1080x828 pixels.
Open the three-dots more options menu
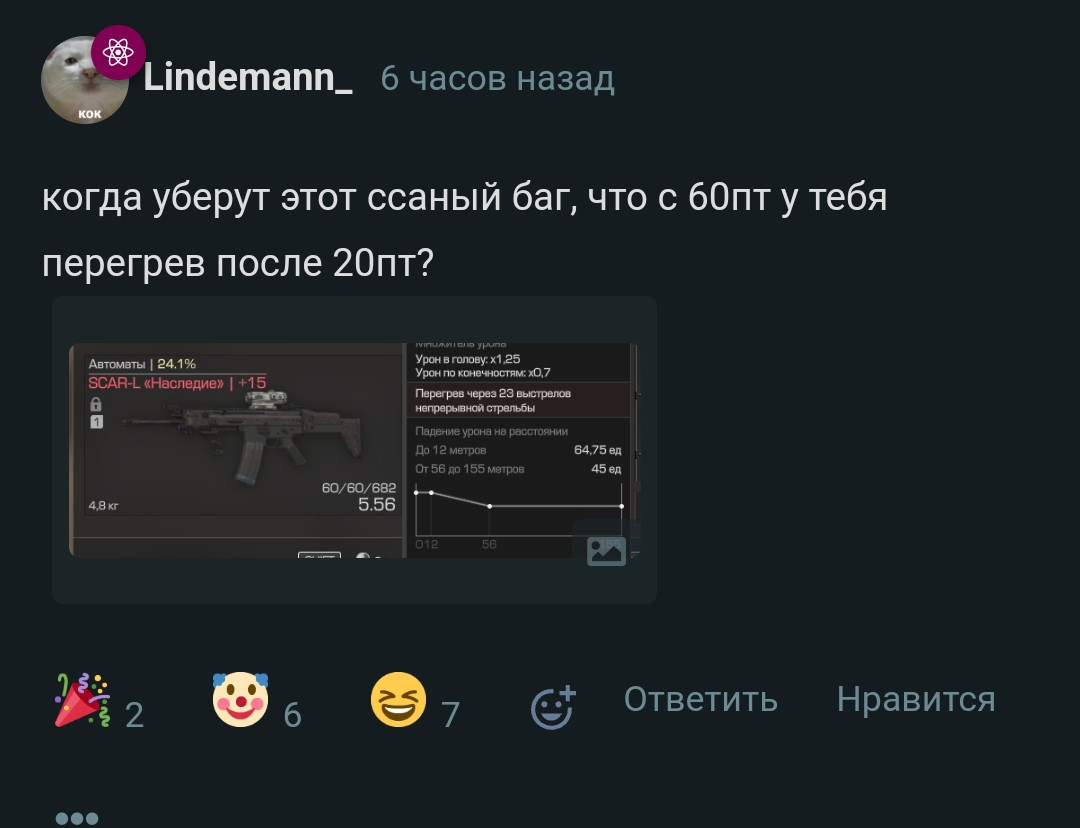click(77, 818)
